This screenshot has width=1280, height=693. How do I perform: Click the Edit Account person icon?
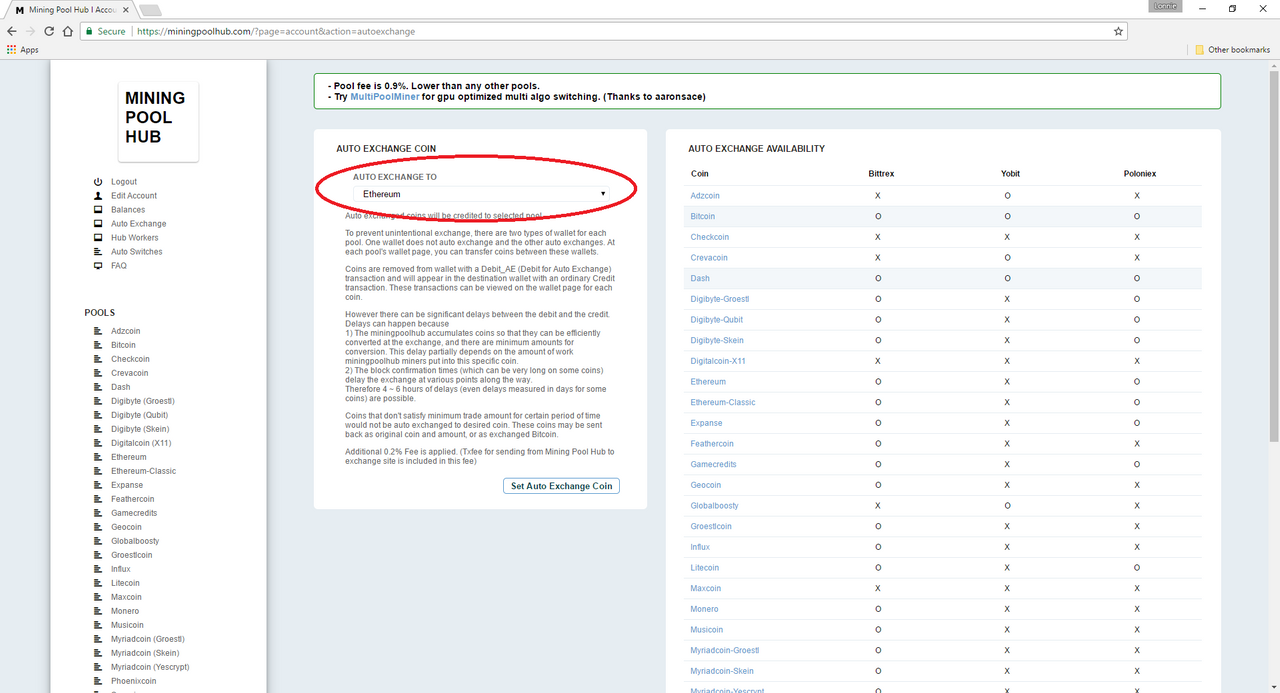click(x=98, y=196)
